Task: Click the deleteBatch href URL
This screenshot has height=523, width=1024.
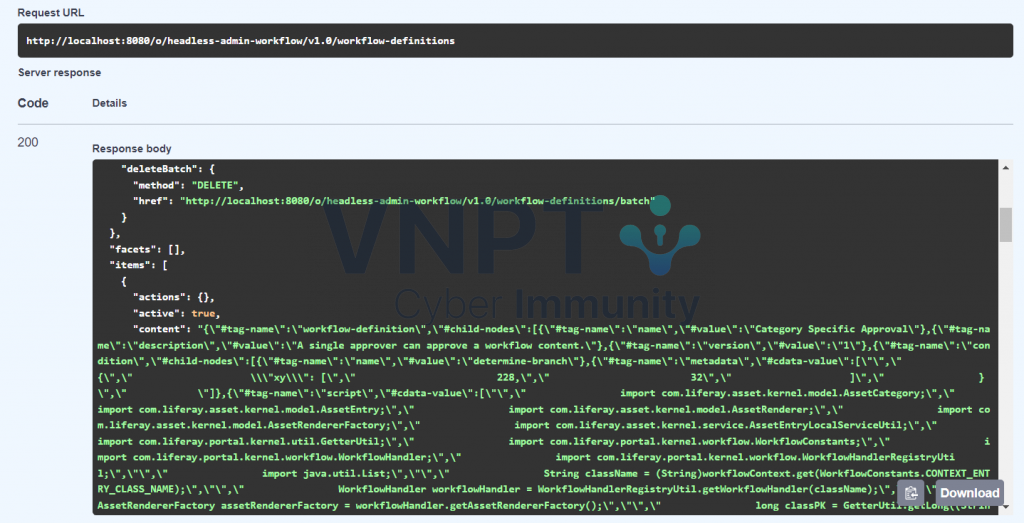Action: 417,201
